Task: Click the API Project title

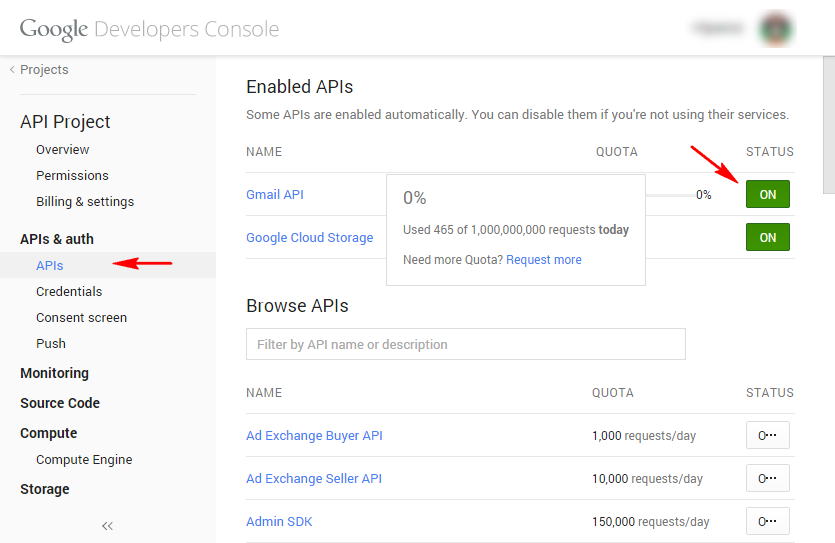Action: click(x=65, y=122)
